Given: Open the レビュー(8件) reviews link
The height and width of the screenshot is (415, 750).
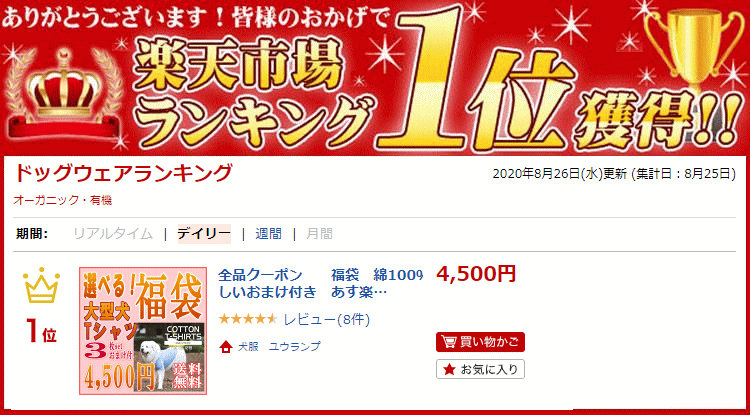Looking at the screenshot, I should [327, 319].
